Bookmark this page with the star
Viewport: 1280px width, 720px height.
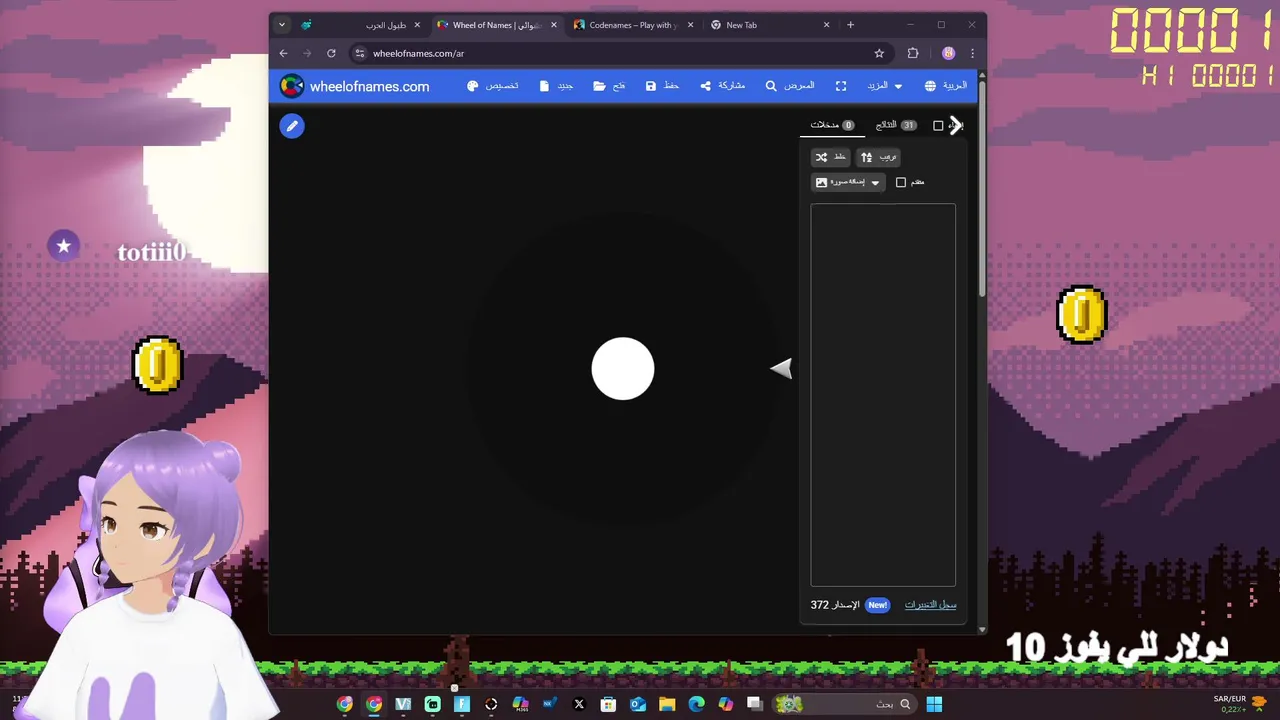(x=879, y=53)
